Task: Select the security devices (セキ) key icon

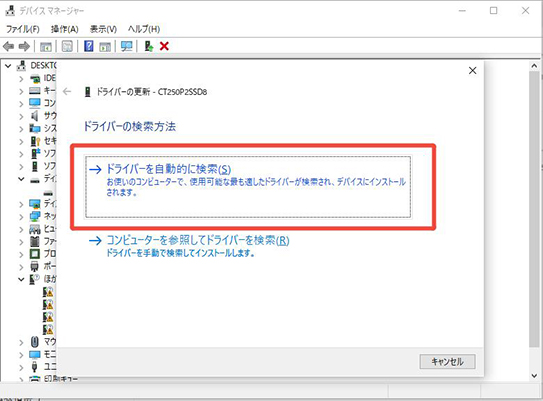Action: (35, 141)
